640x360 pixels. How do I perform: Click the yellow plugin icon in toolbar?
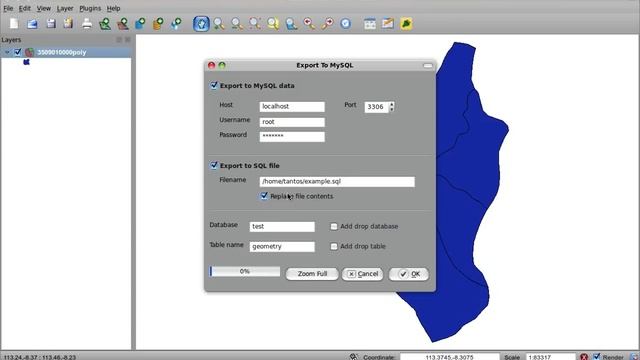pos(406,24)
